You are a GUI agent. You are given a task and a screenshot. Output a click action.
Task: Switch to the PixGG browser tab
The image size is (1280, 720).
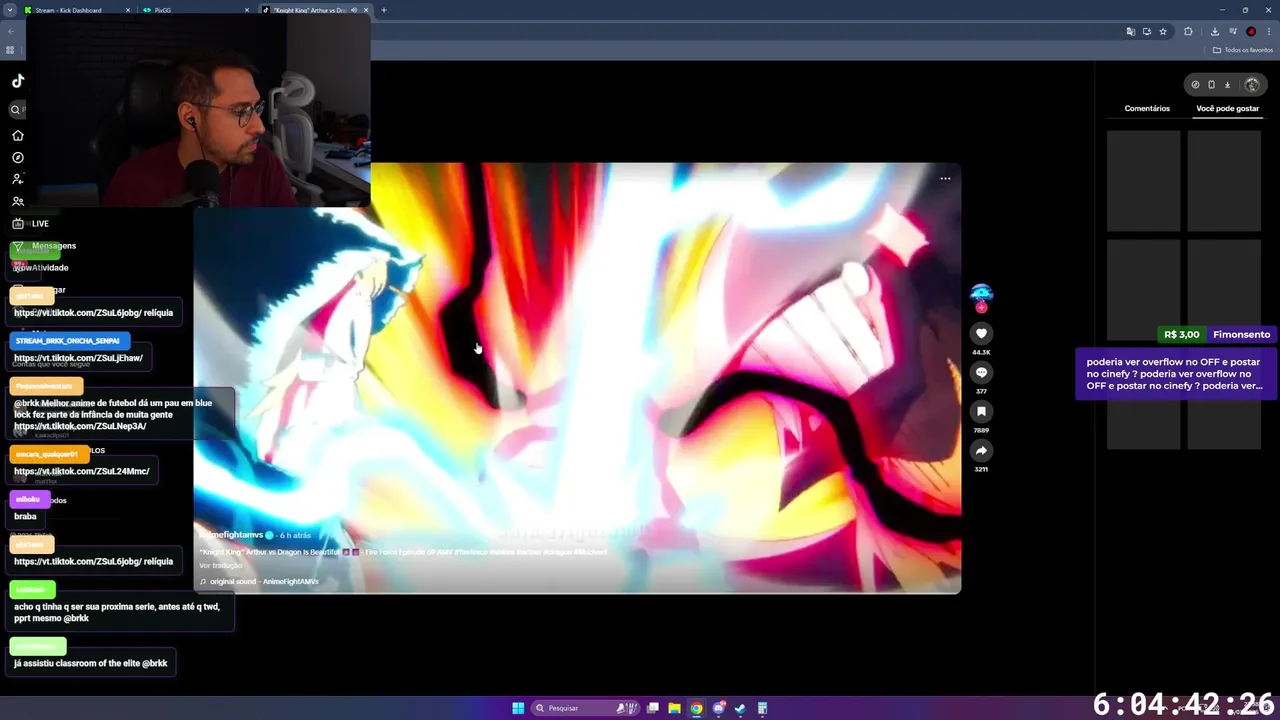[x=196, y=10]
